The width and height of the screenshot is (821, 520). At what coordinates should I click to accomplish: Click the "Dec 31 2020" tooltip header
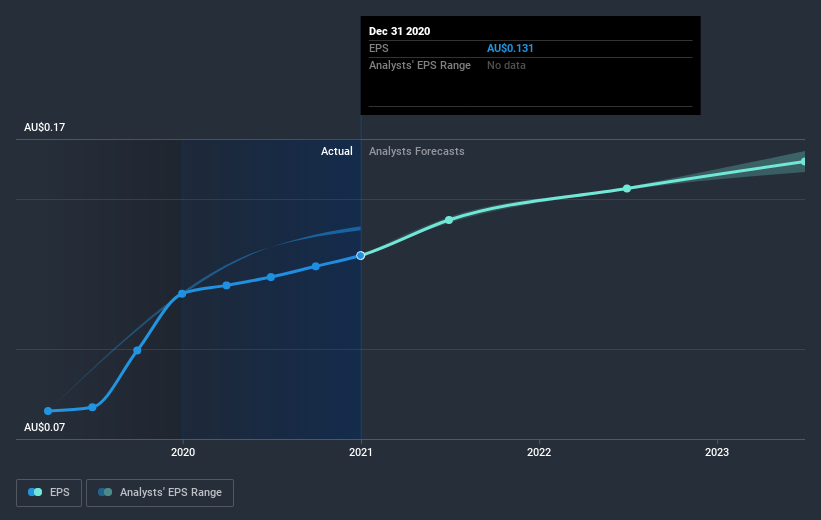click(x=399, y=31)
